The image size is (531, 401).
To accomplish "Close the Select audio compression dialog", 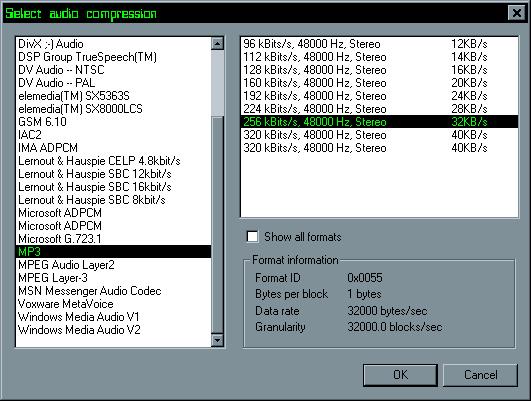I will pyautogui.click(x=516, y=13).
